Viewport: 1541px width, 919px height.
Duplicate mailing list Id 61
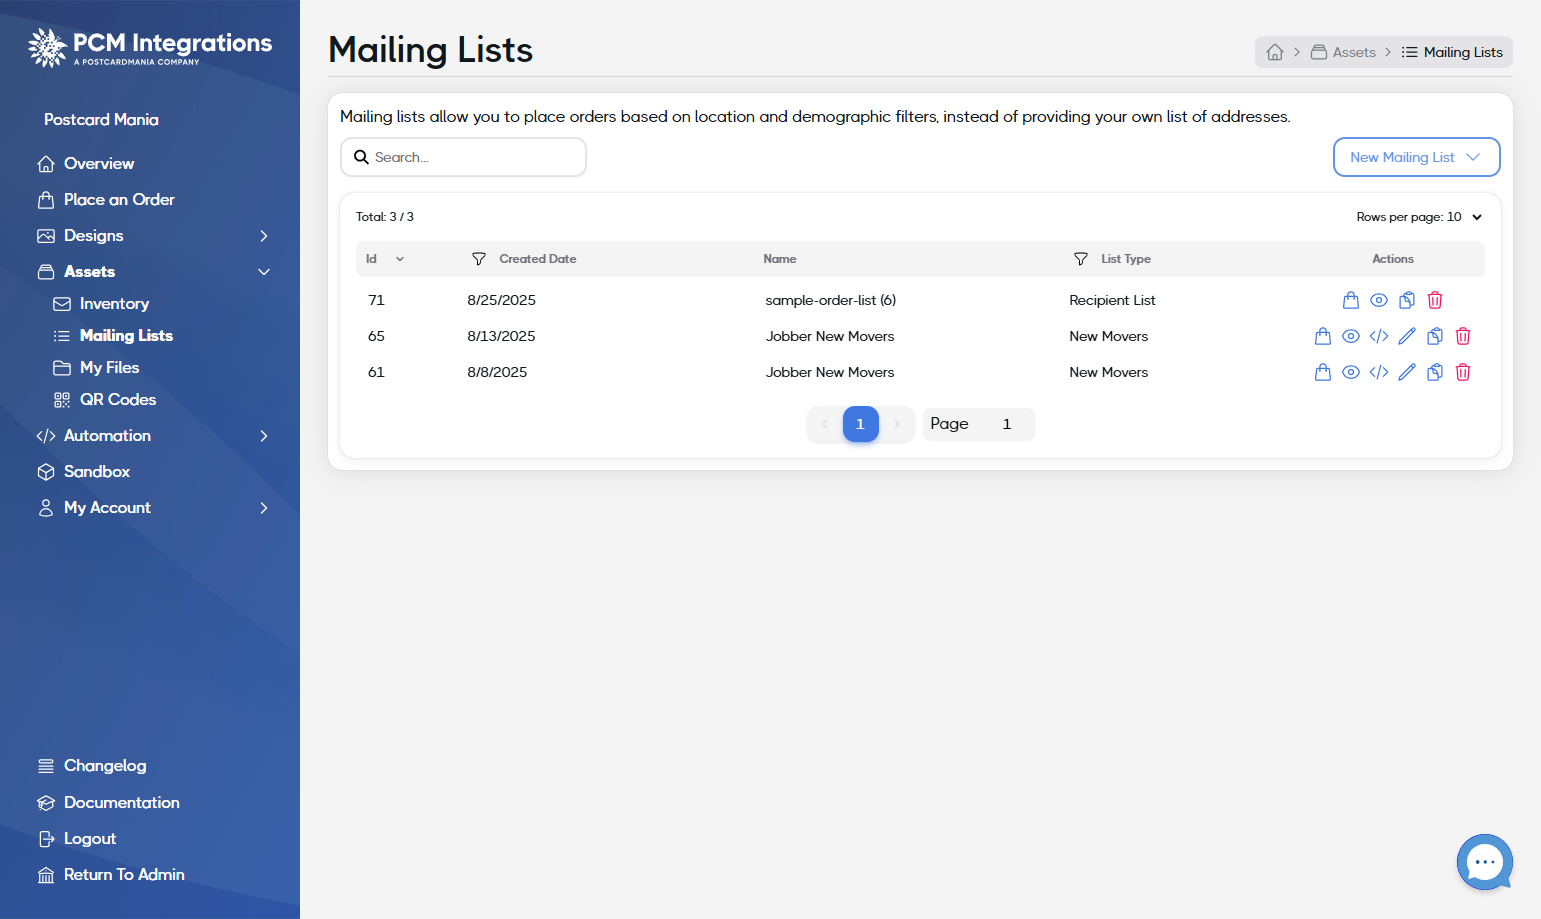click(1435, 372)
